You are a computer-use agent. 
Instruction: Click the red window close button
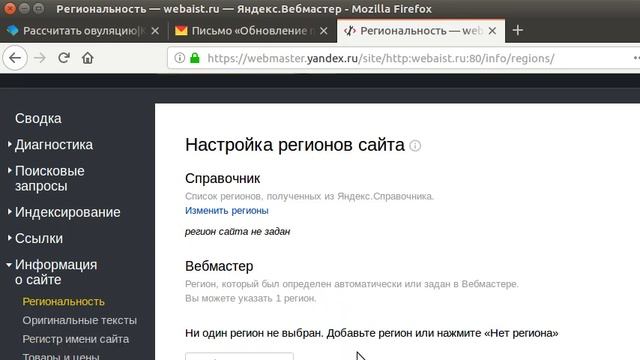click(9, 8)
